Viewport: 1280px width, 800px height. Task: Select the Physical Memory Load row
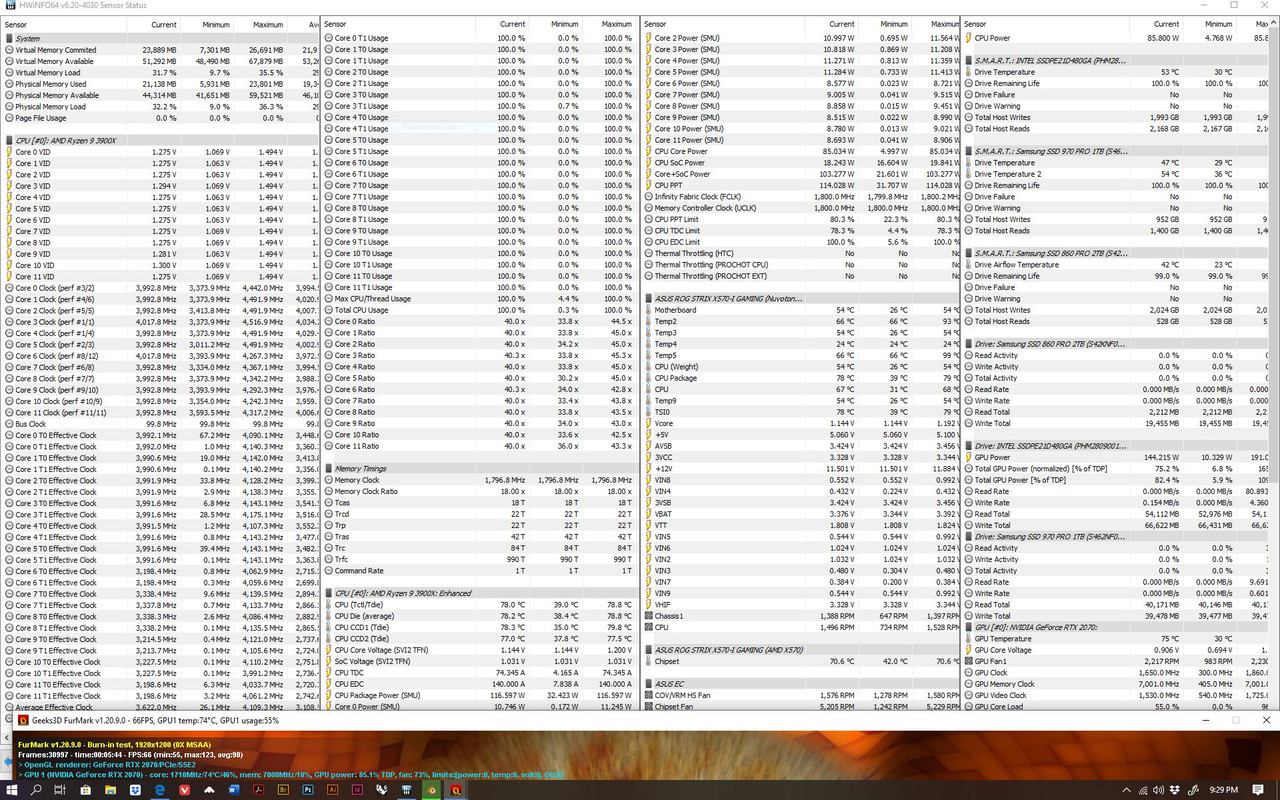click(x=160, y=106)
